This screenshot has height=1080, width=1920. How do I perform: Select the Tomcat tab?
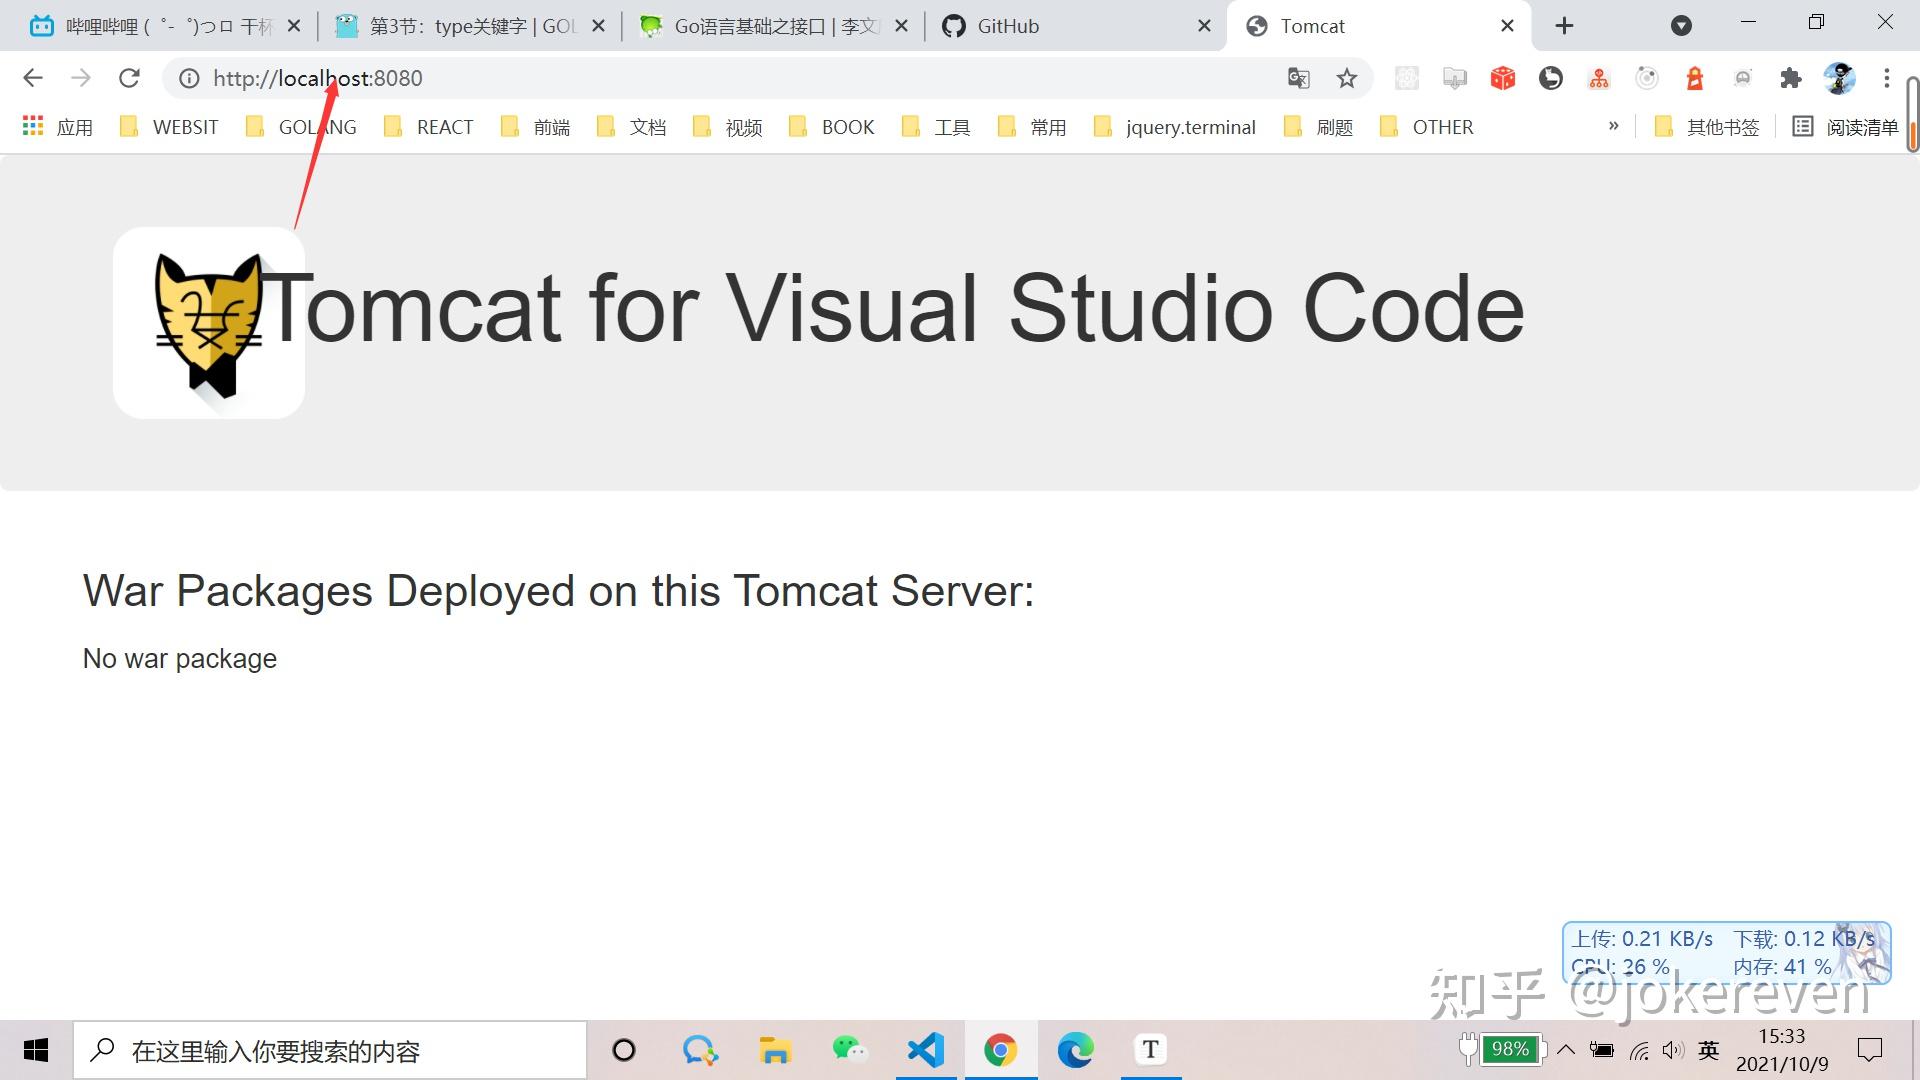click(1313, 26)
